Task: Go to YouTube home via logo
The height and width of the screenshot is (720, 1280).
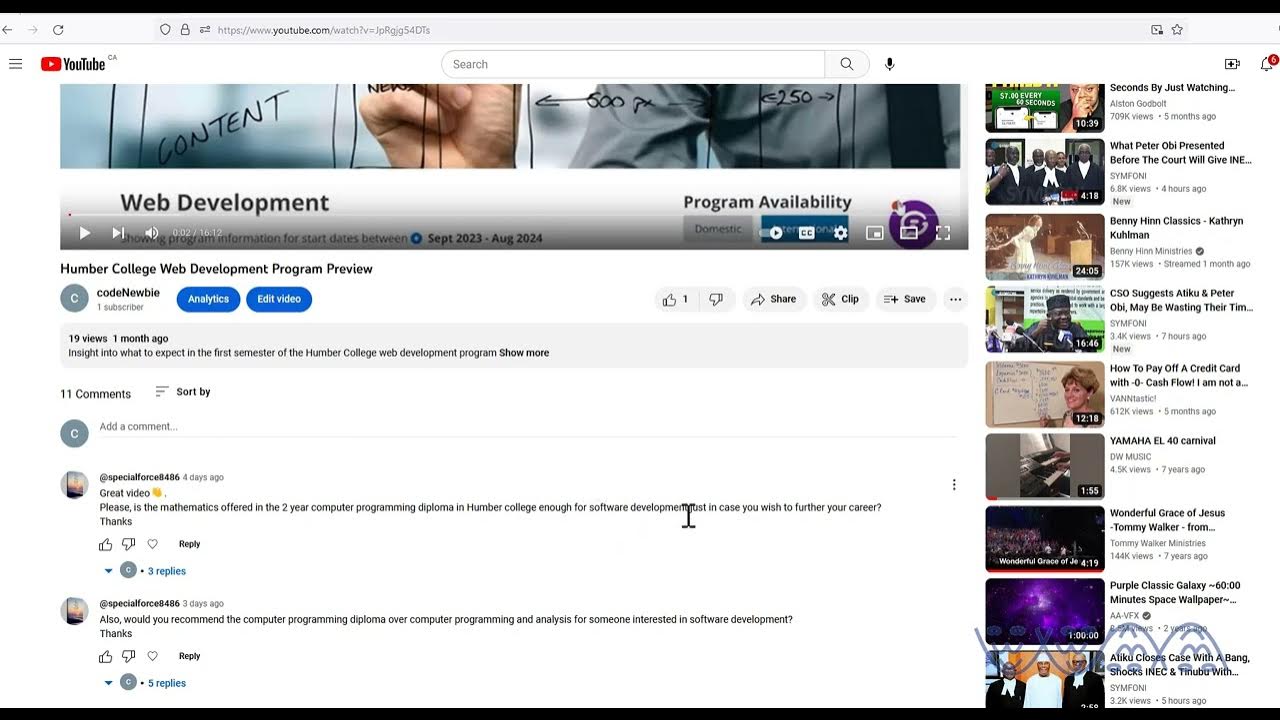Action: click(73, 64)
